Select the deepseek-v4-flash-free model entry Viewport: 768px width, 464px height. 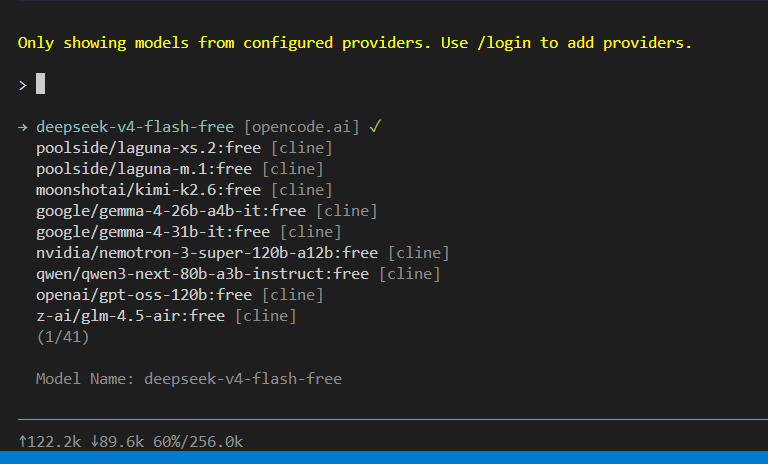pos(199,127)
